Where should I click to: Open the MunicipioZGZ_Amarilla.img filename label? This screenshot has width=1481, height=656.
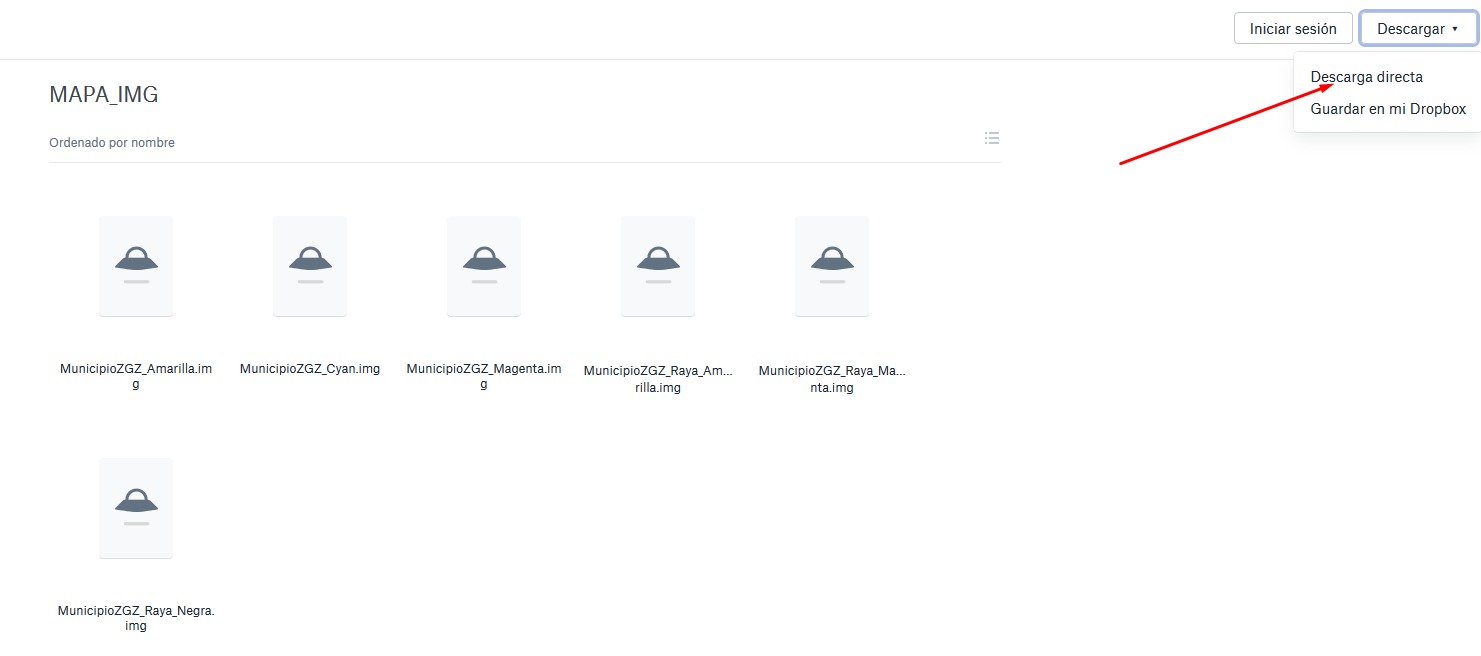click(x=136, y=376)
